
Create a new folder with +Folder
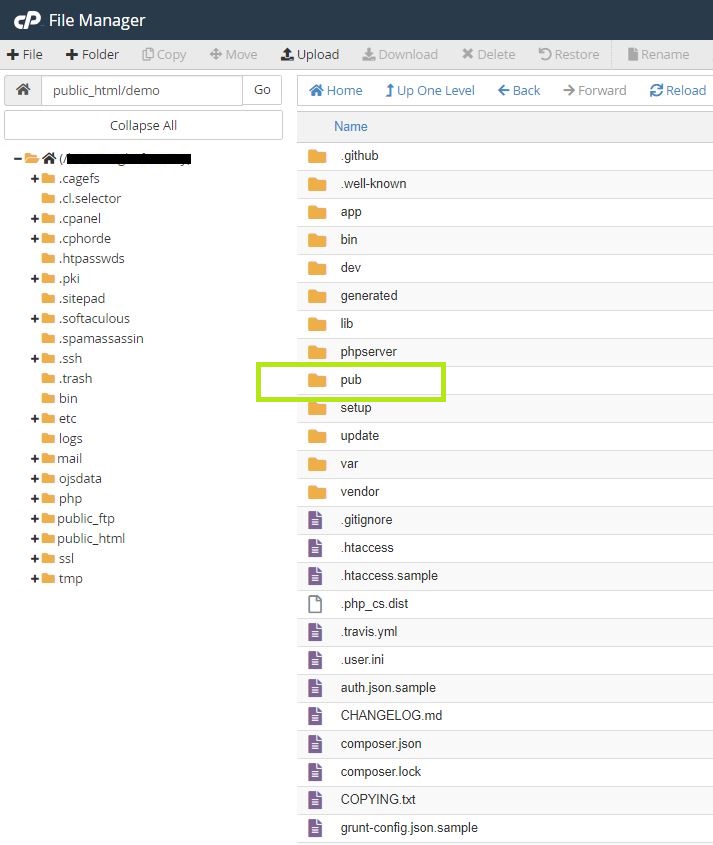92,54
